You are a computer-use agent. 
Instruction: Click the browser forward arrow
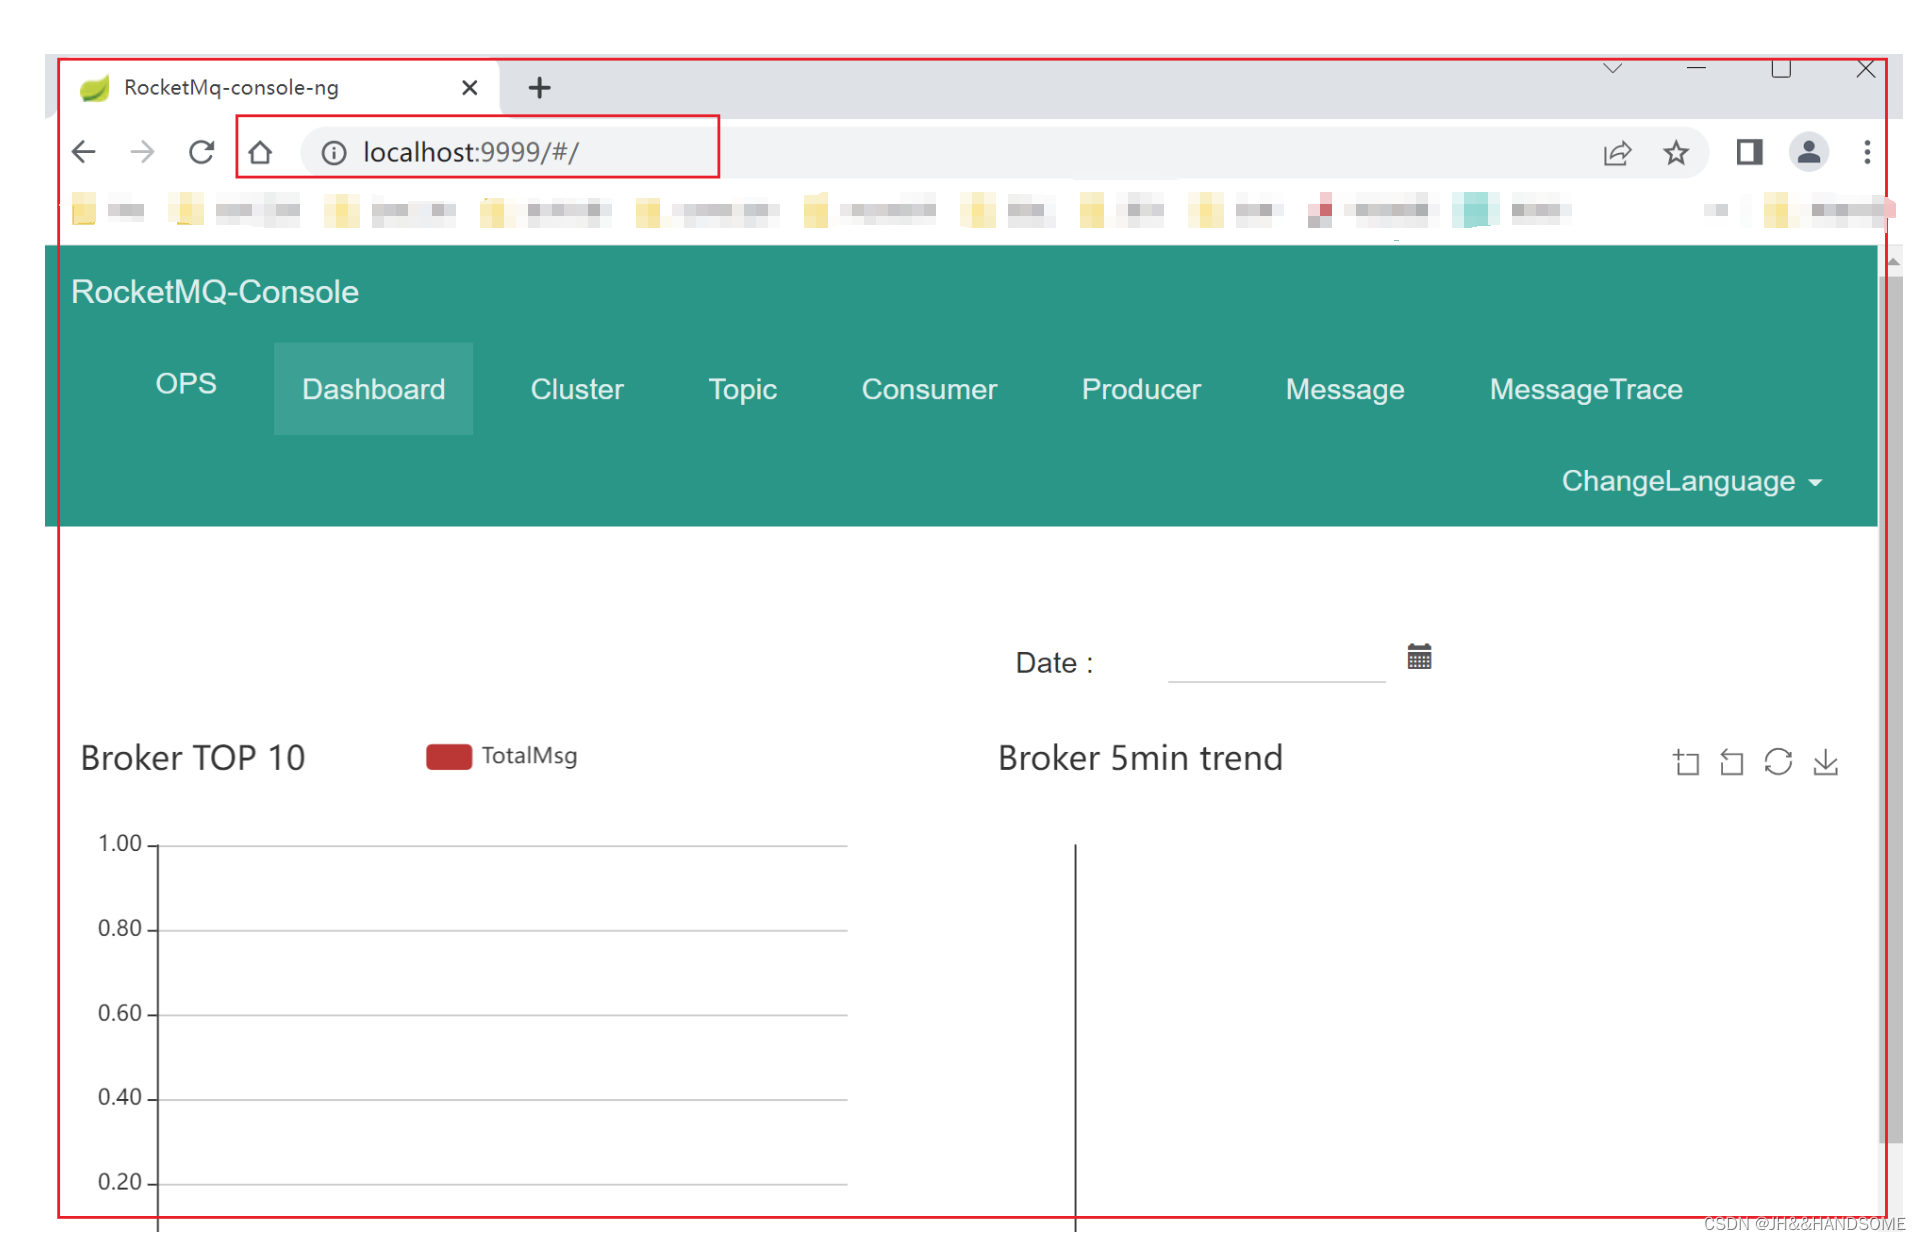tap(143, 152)
